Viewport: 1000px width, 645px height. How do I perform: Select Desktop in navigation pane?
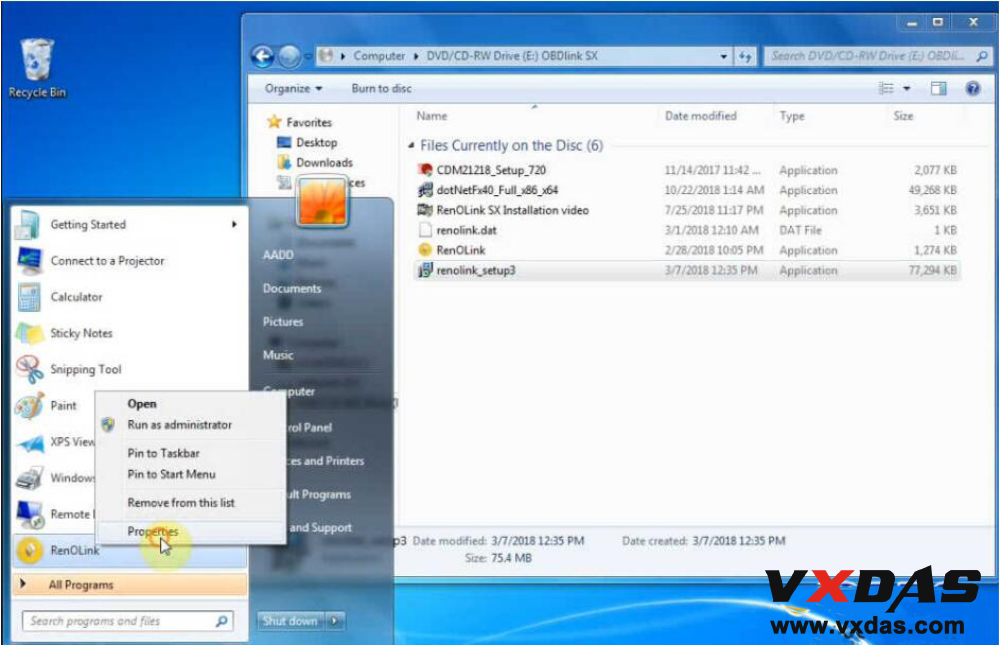pos(316,142)
